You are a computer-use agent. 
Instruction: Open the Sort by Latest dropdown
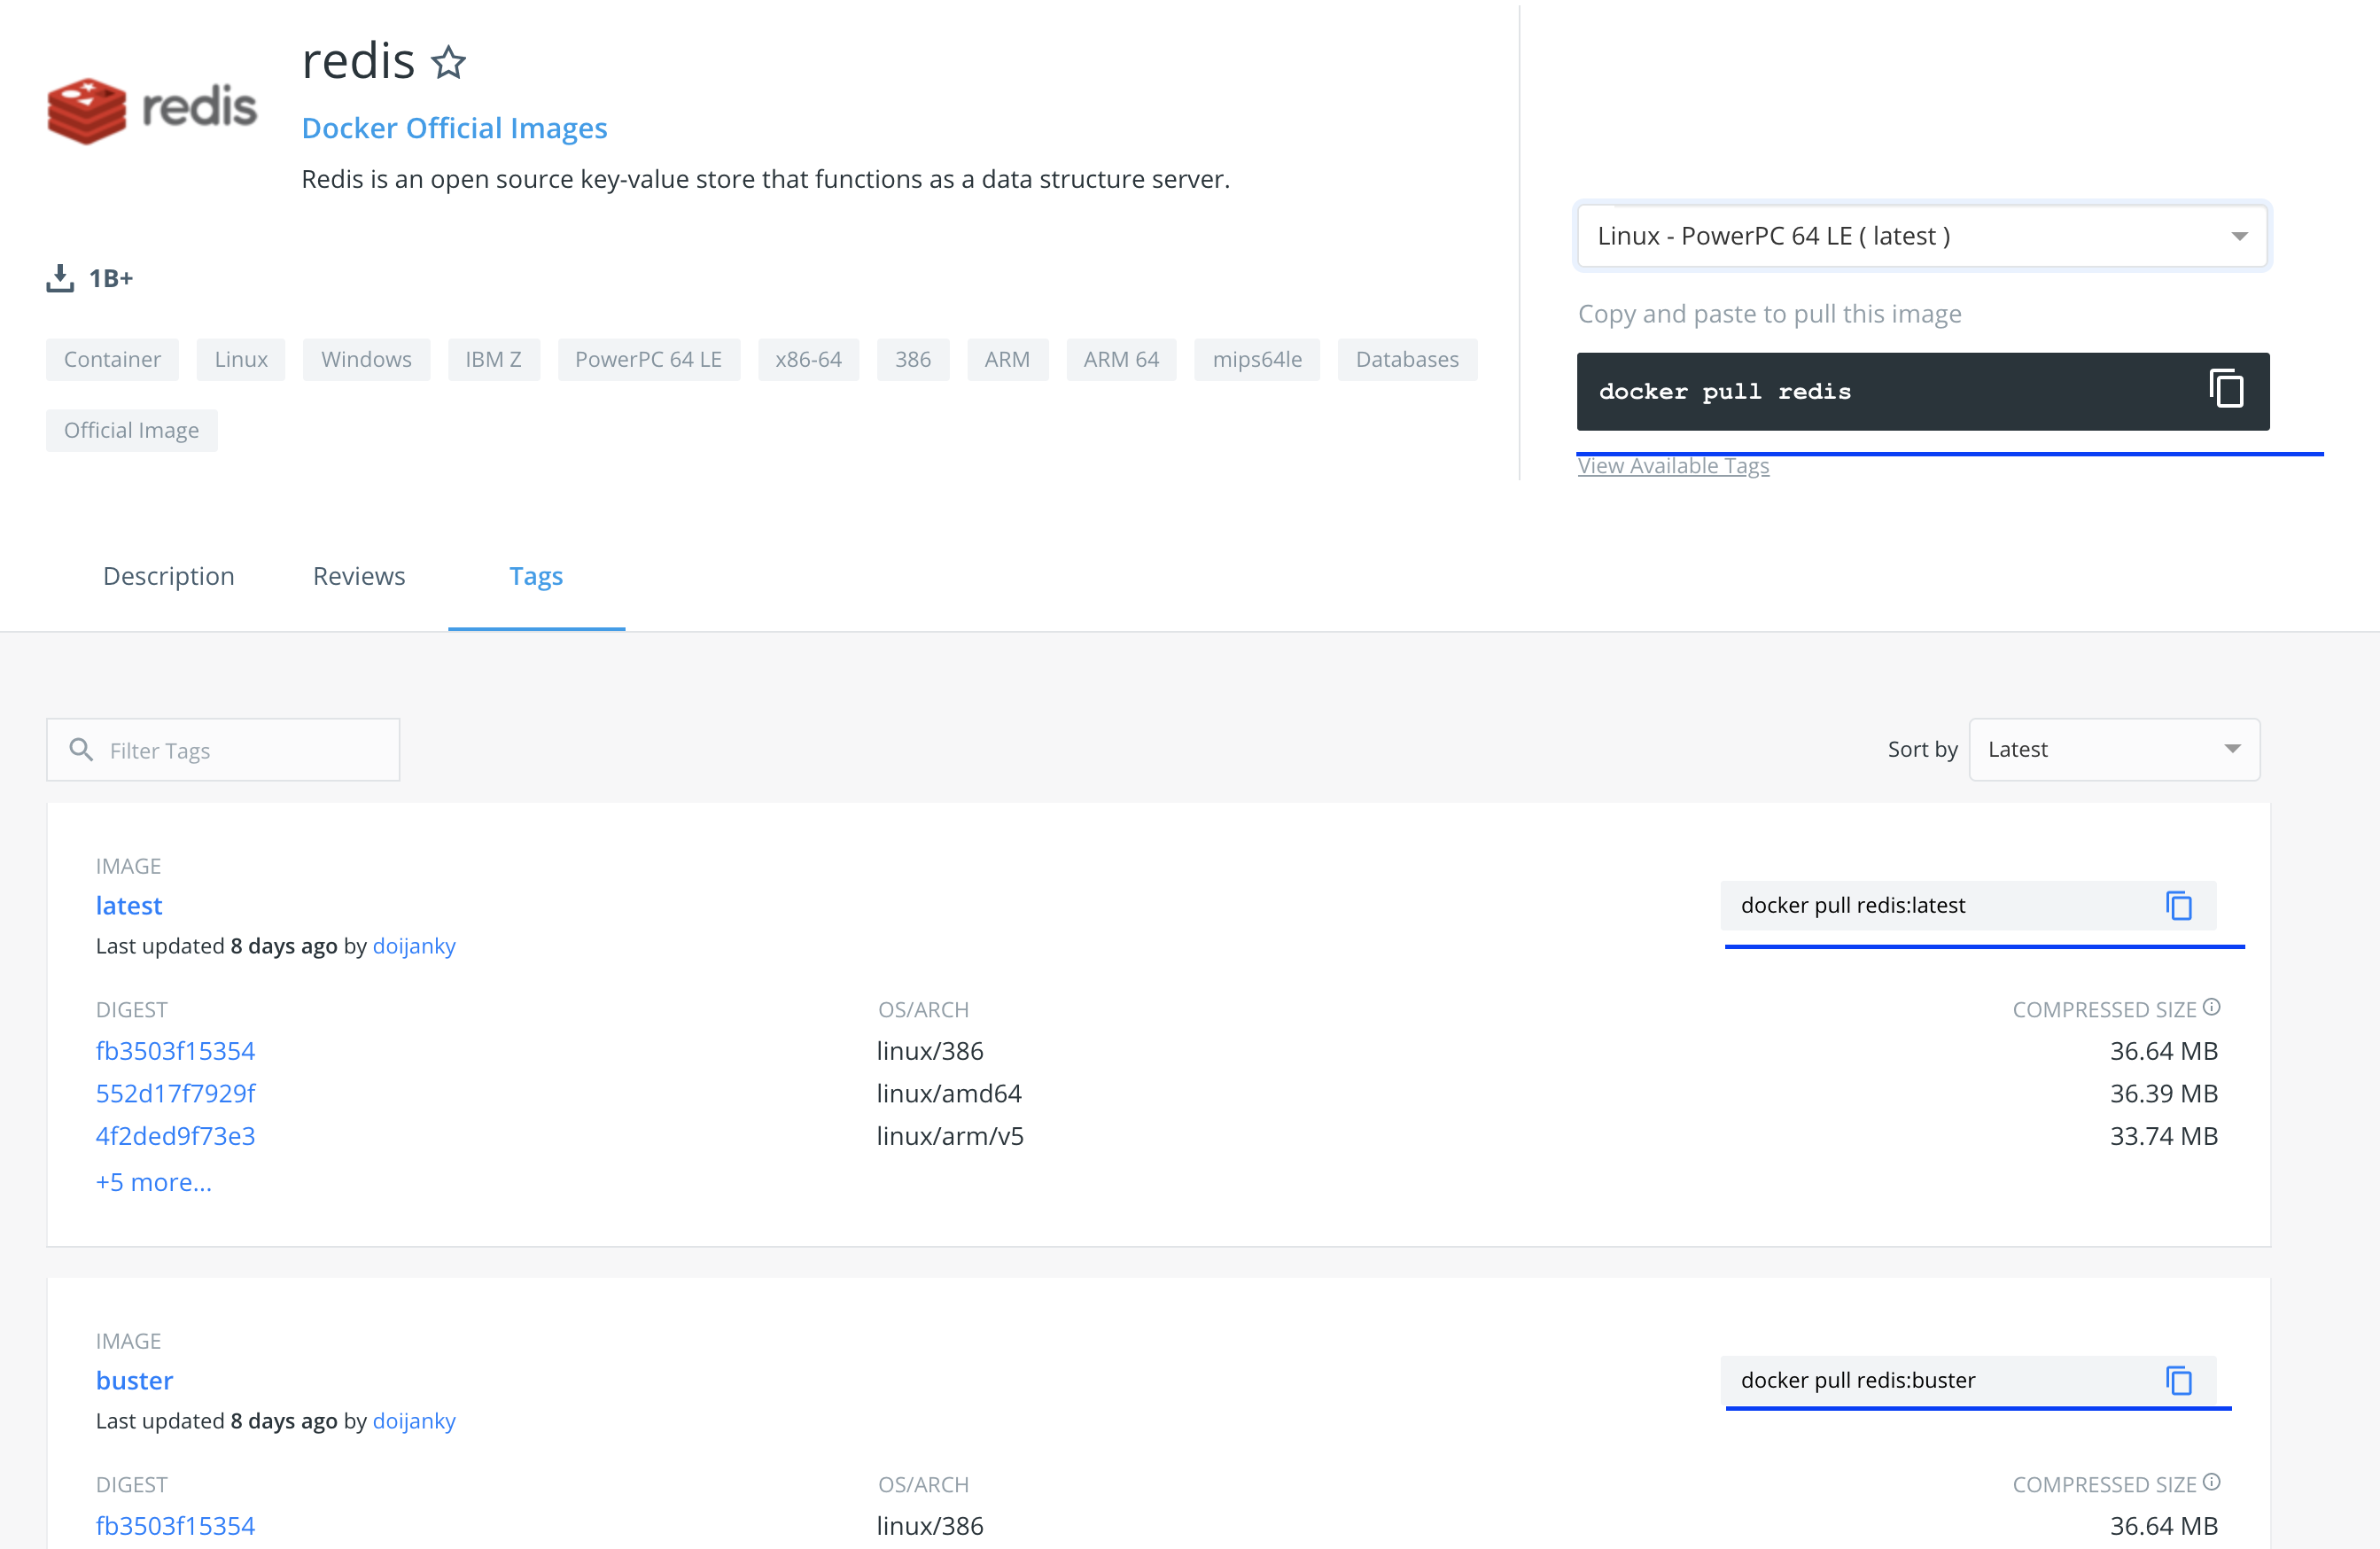2113,749
